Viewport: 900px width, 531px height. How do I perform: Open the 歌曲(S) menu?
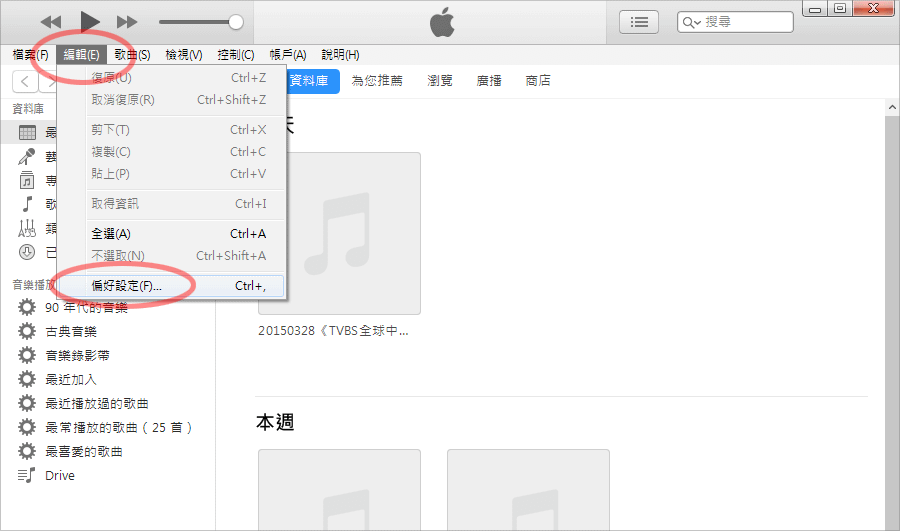pos(132,55)
